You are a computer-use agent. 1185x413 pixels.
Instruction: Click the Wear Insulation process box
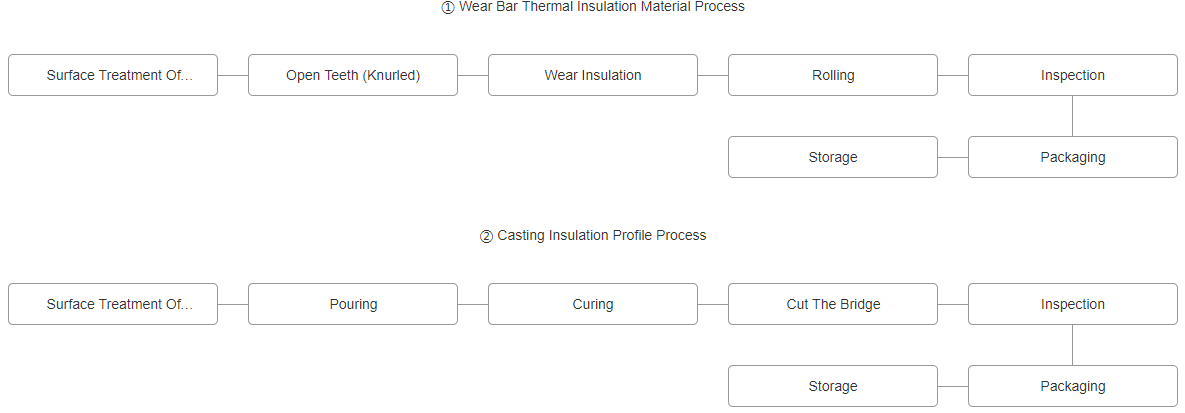point(593,75)
